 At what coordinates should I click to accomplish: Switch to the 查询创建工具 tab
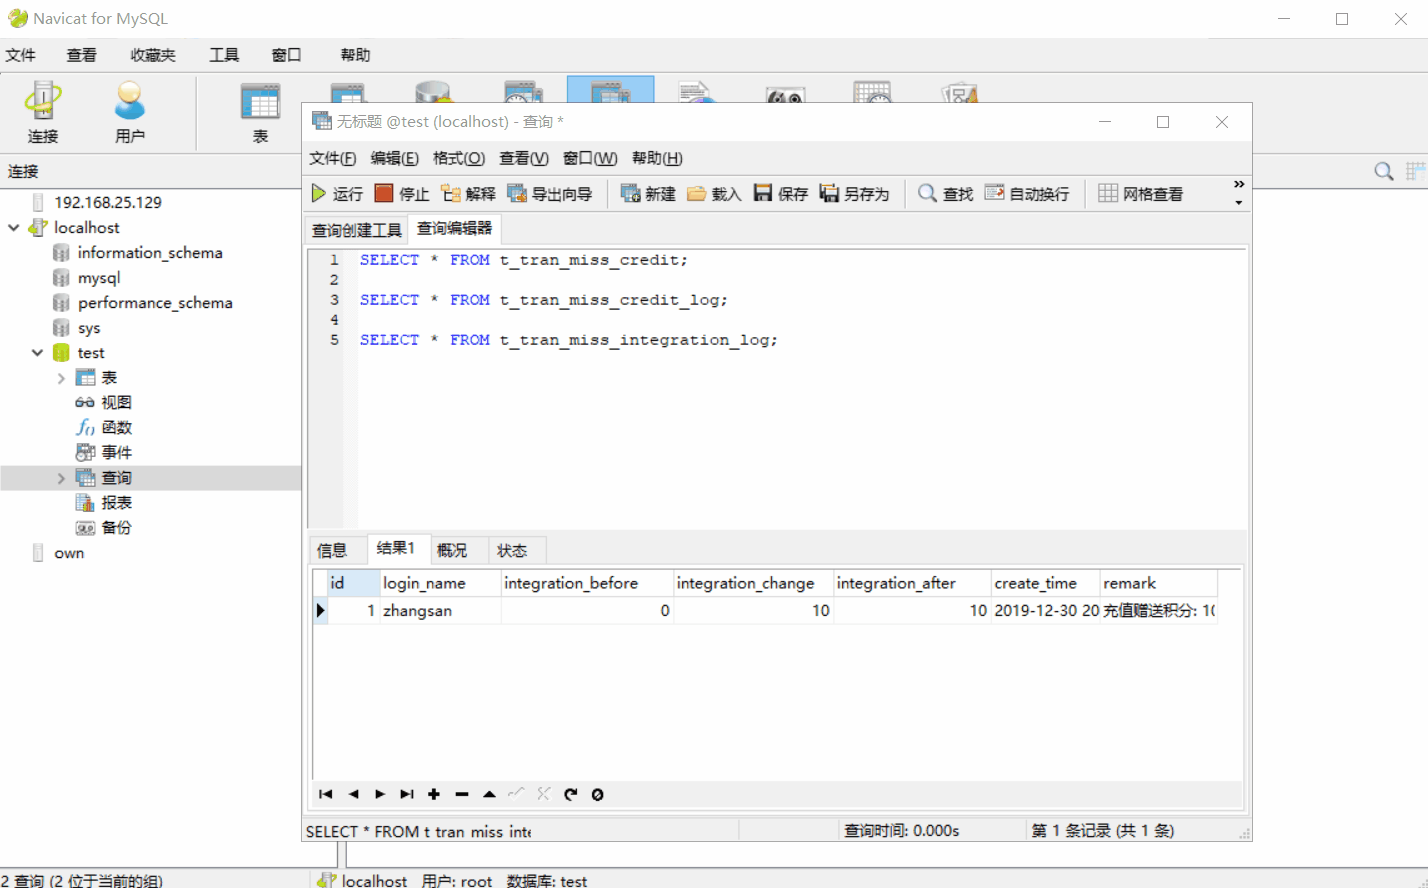(x=355, y=229)
